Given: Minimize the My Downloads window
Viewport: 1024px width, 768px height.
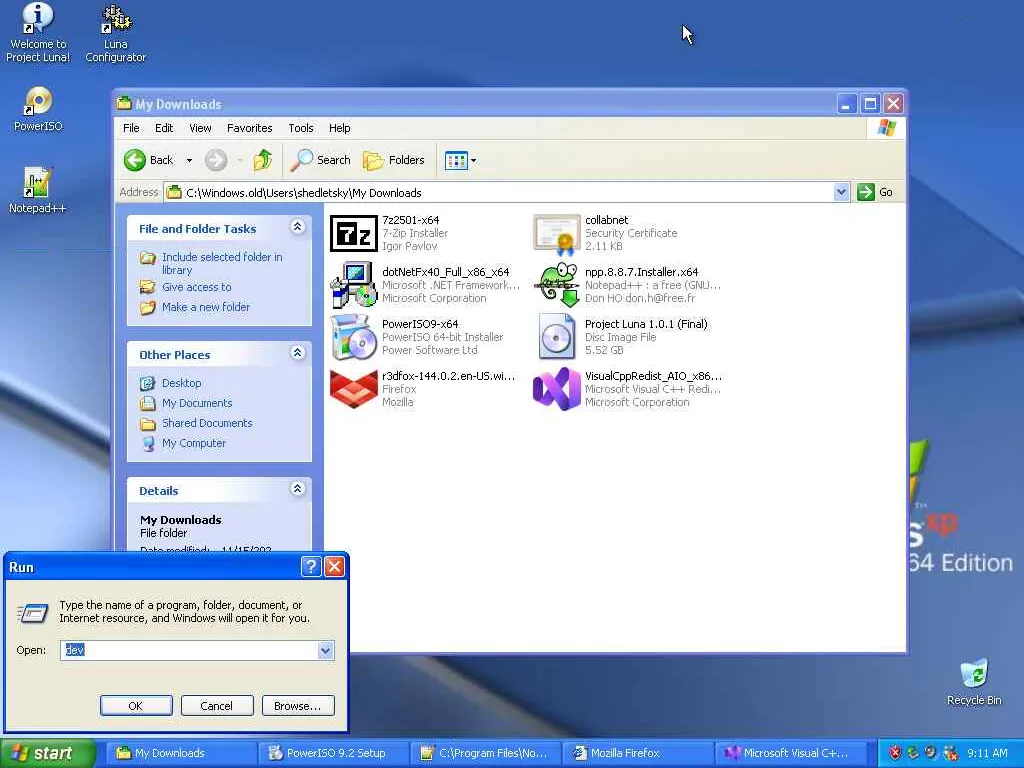Looking at the screenshot, I should (846, 103).
